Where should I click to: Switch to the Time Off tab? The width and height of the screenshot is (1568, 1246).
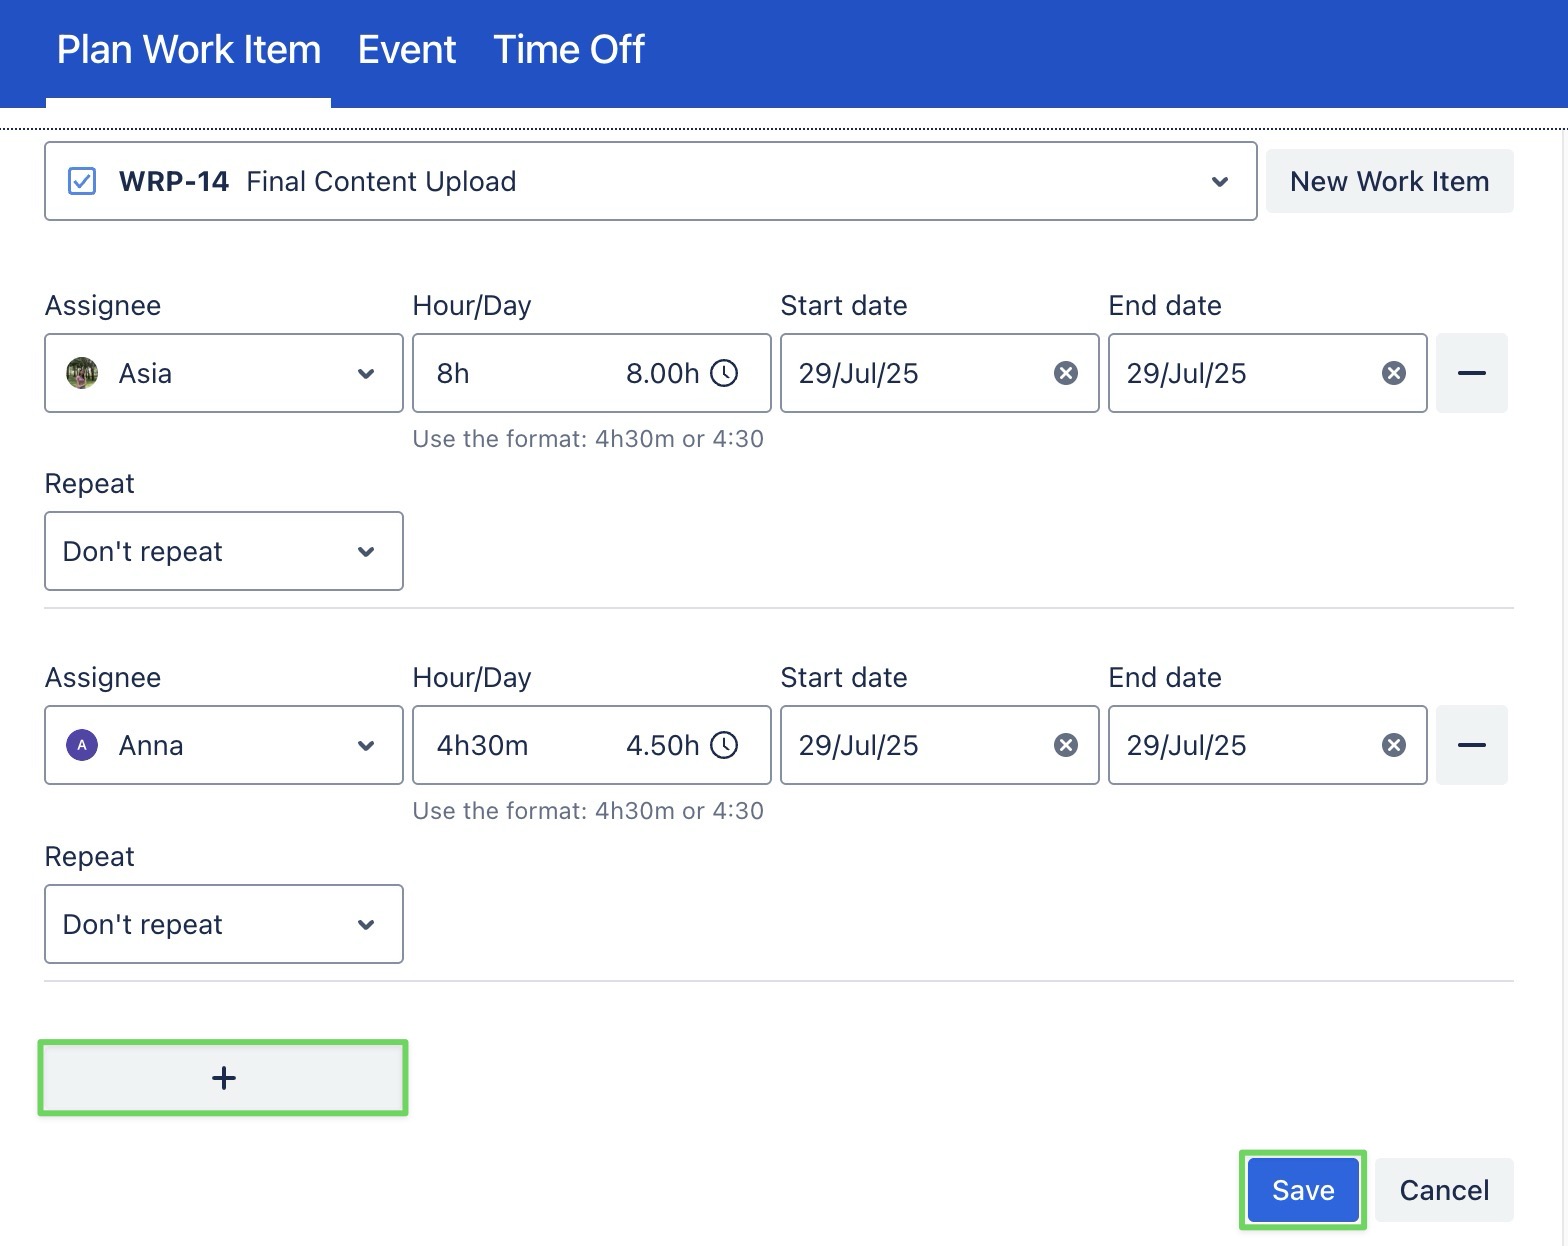569,50
